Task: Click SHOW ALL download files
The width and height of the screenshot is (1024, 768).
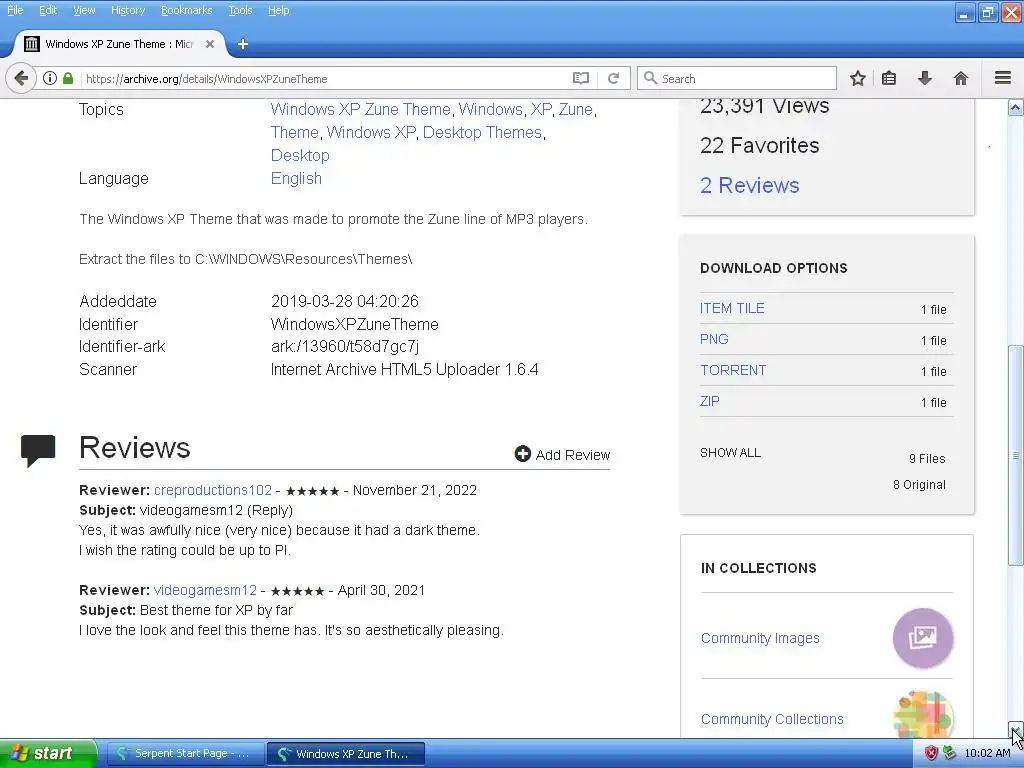Action: [x=730, y=453]
